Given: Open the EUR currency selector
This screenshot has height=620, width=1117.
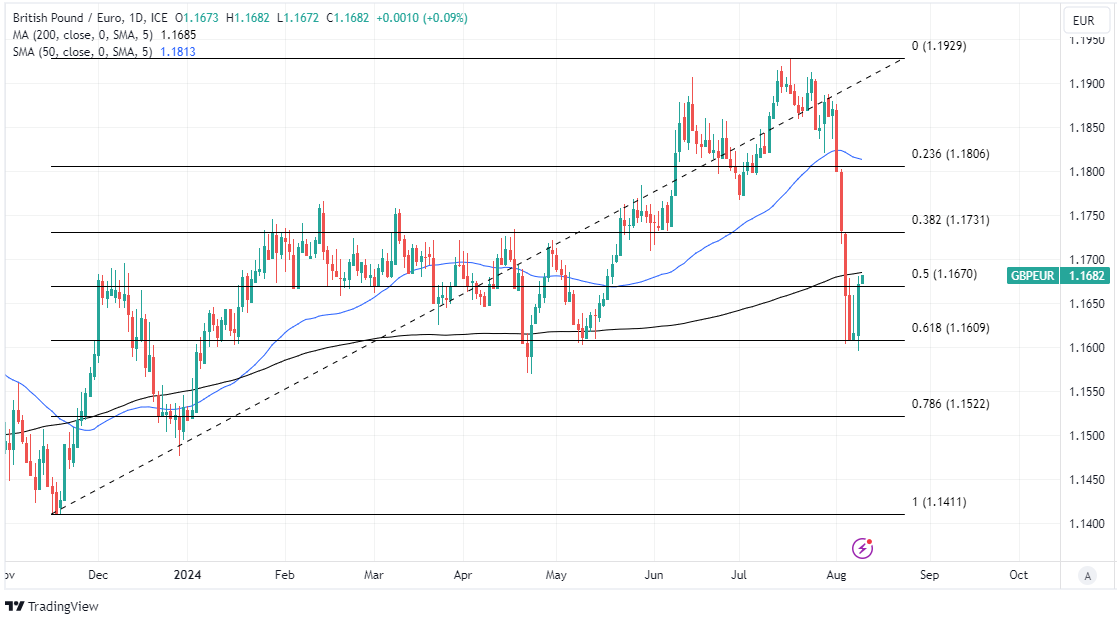Looking at the screenshot, I should [x=1083, y=20].
